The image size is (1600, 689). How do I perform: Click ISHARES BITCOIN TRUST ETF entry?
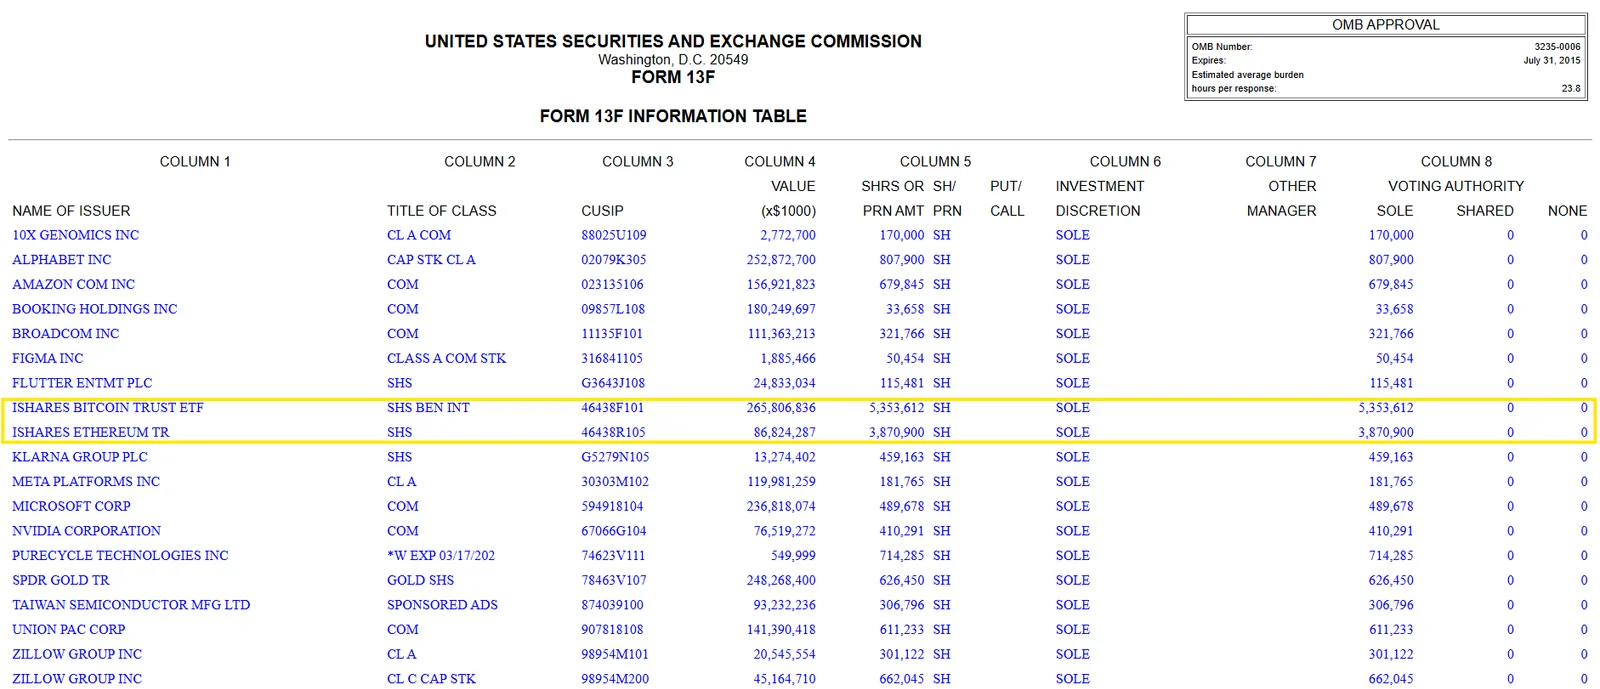click(107, 408)
